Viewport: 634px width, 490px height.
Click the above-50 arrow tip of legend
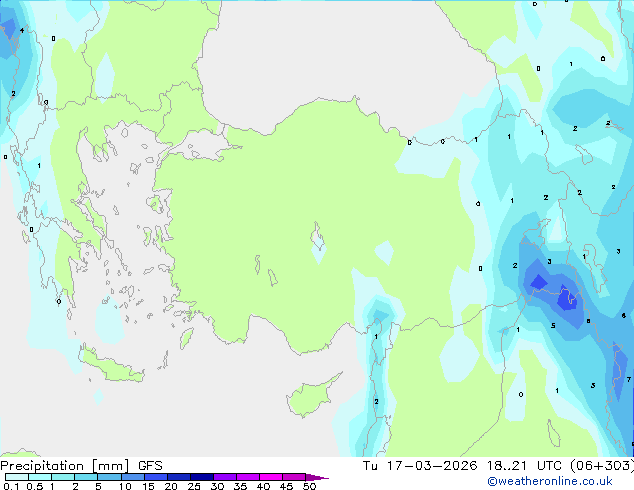317,477
